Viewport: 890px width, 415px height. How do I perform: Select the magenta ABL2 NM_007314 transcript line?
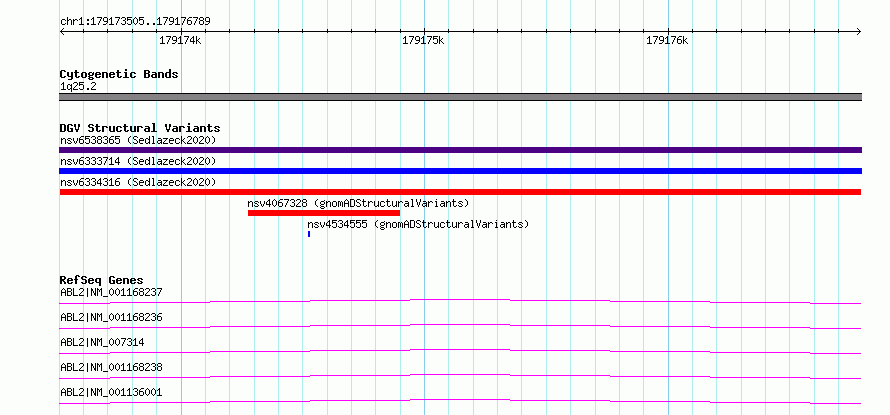460,351
